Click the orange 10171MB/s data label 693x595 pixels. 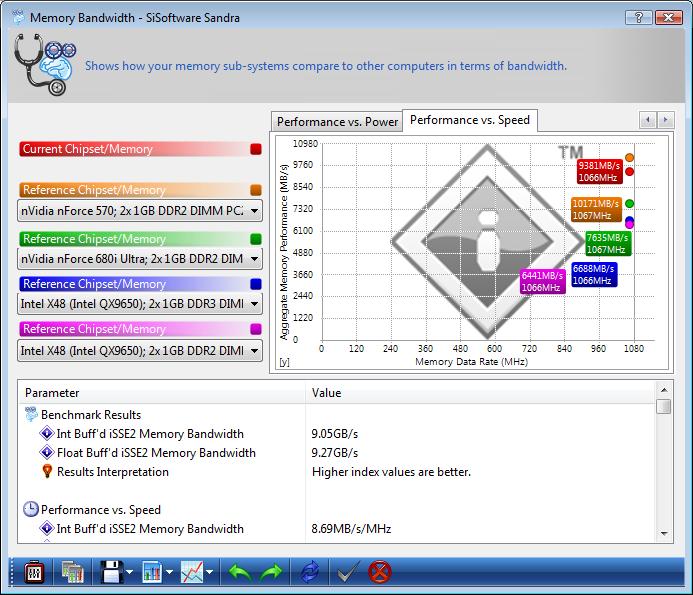pyautogui.click(x=596, y=210)
